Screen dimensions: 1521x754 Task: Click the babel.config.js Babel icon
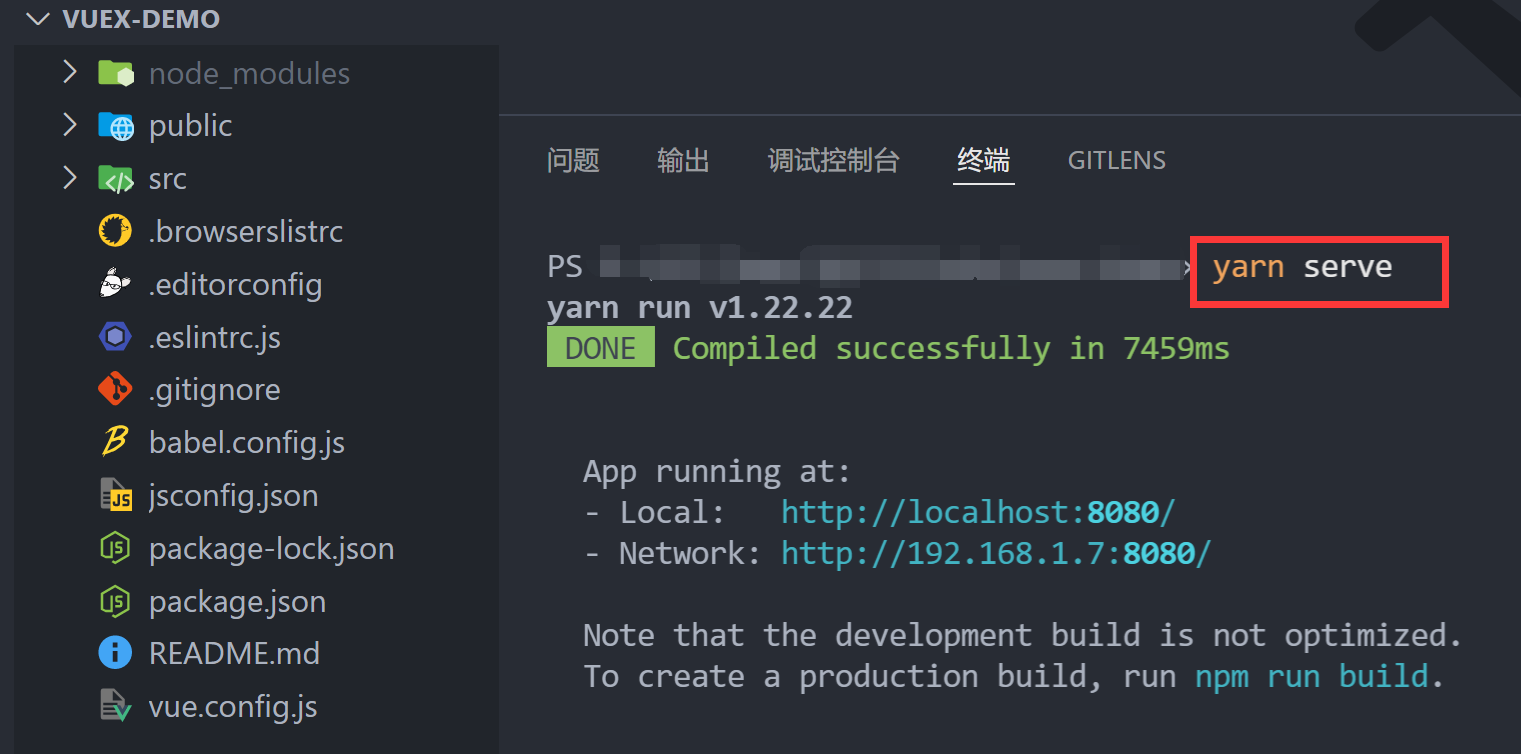pyautogui.click(x=115, y=442)
